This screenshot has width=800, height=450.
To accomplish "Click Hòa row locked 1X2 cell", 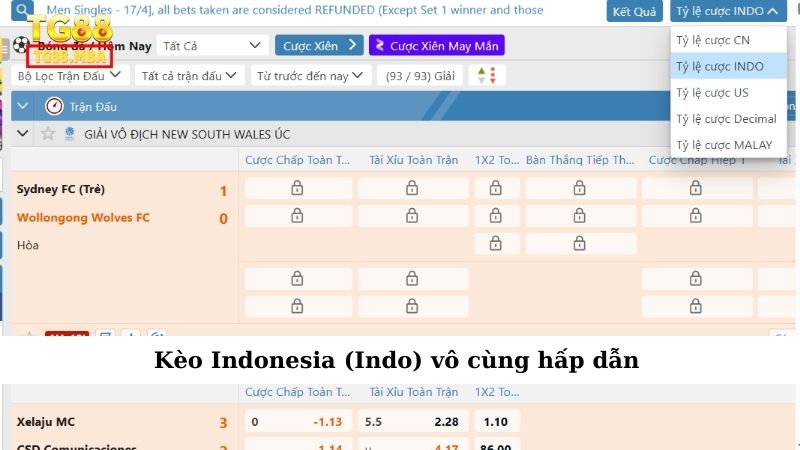I will pyautogui.click(x=496, y=244).
